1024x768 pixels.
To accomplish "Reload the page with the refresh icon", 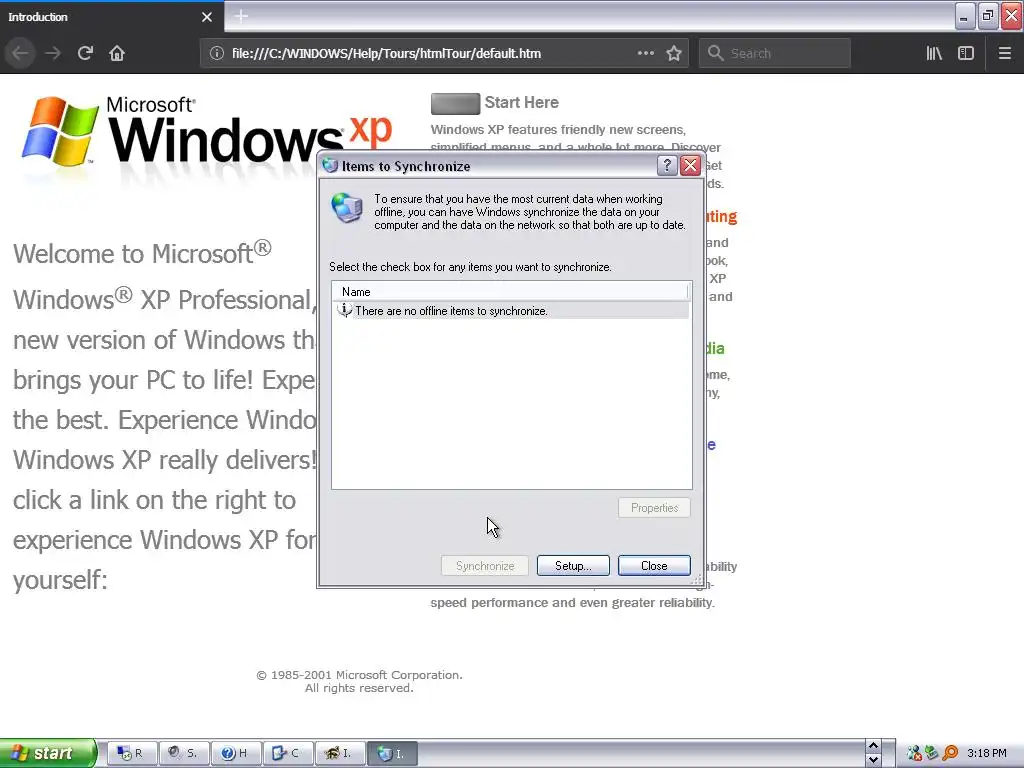I will (x=85, y=53).
